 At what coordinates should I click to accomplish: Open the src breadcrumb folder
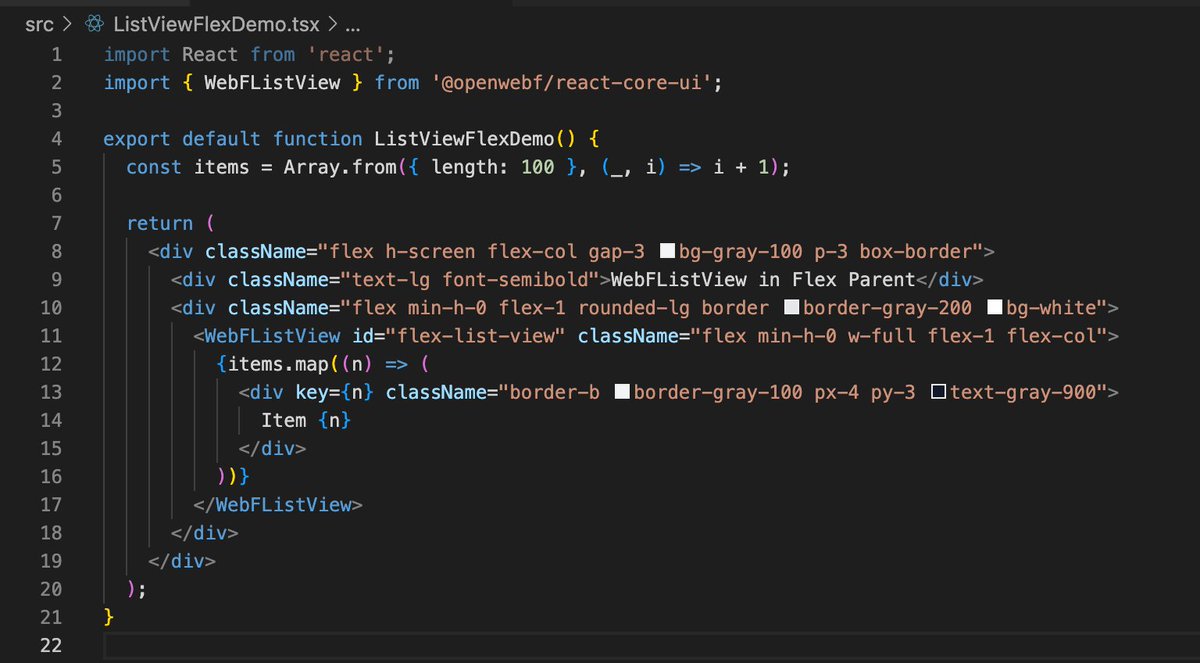tap(39, 23)
